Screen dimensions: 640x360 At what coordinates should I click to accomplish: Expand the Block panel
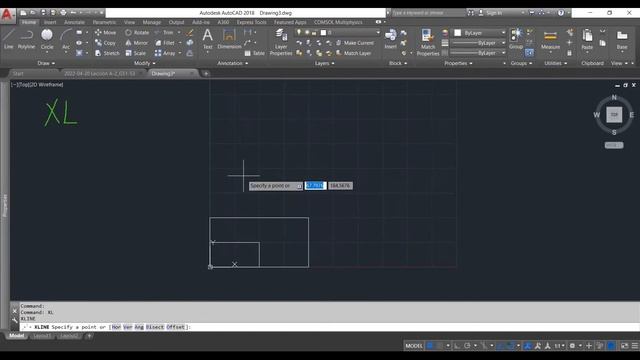click(x=398, y=63)
